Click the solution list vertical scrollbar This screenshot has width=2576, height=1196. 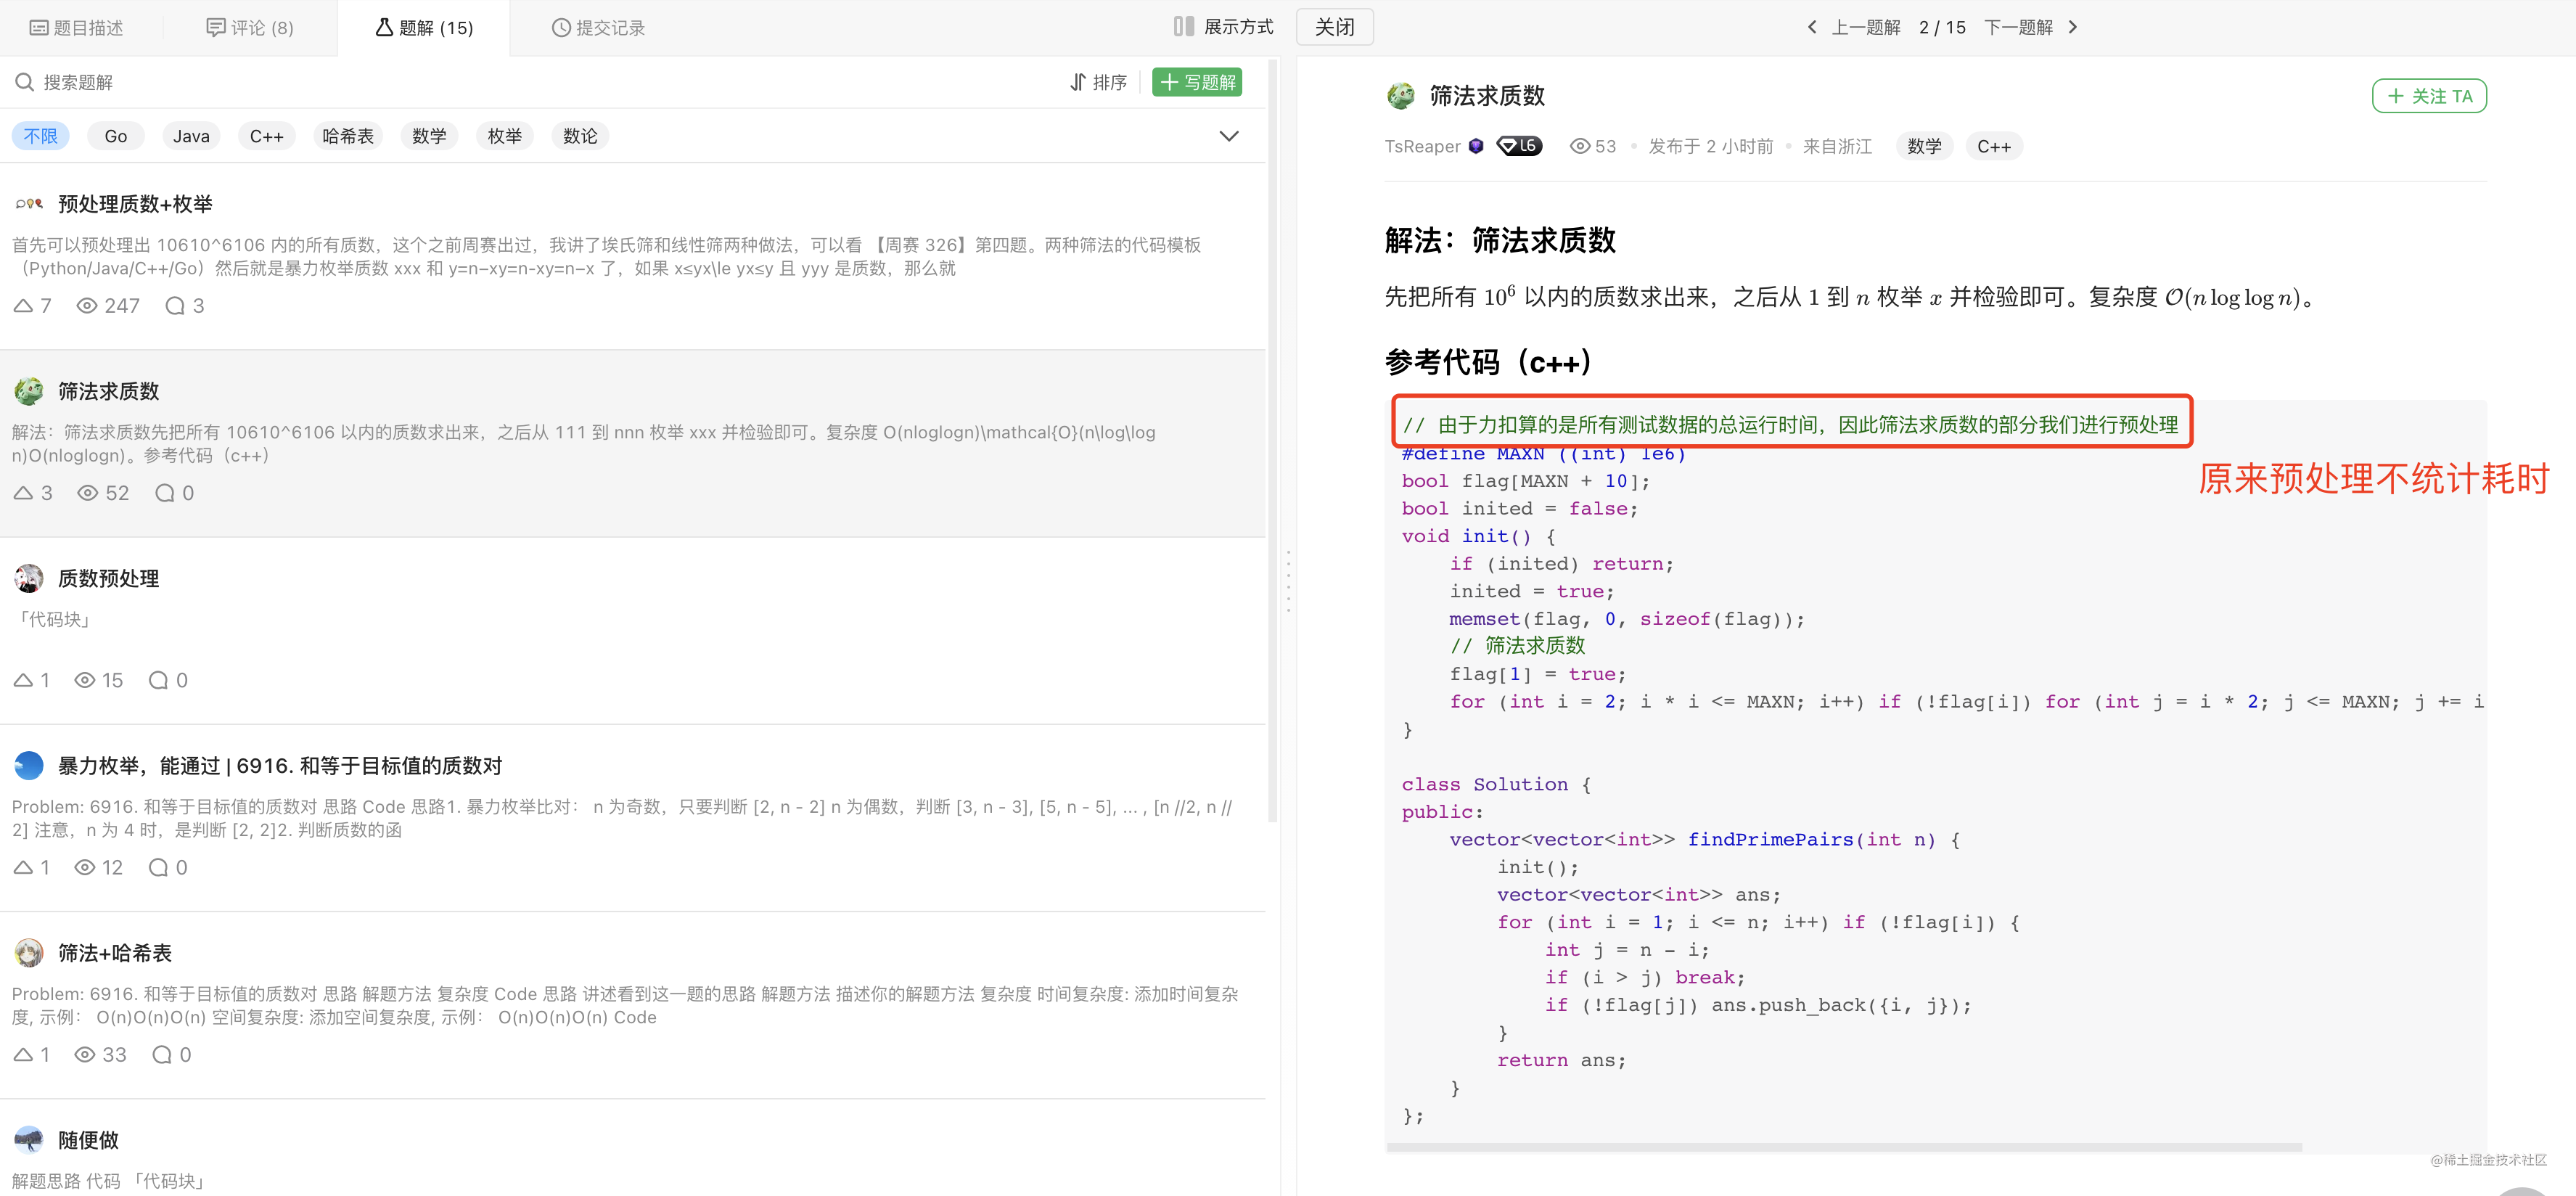pos(1272,440)
